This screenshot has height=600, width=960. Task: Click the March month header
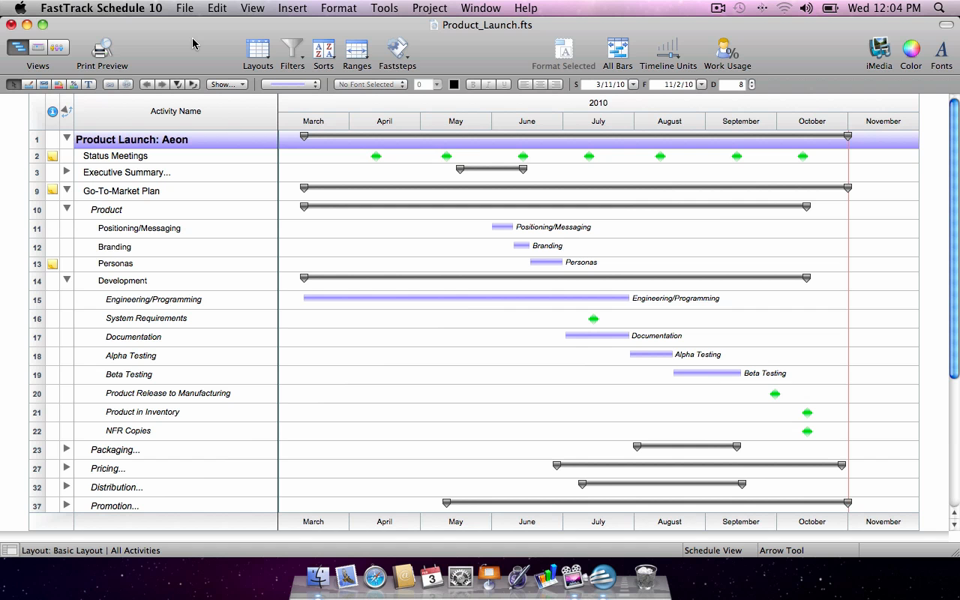pyautogui.click(x=313, y=121)
